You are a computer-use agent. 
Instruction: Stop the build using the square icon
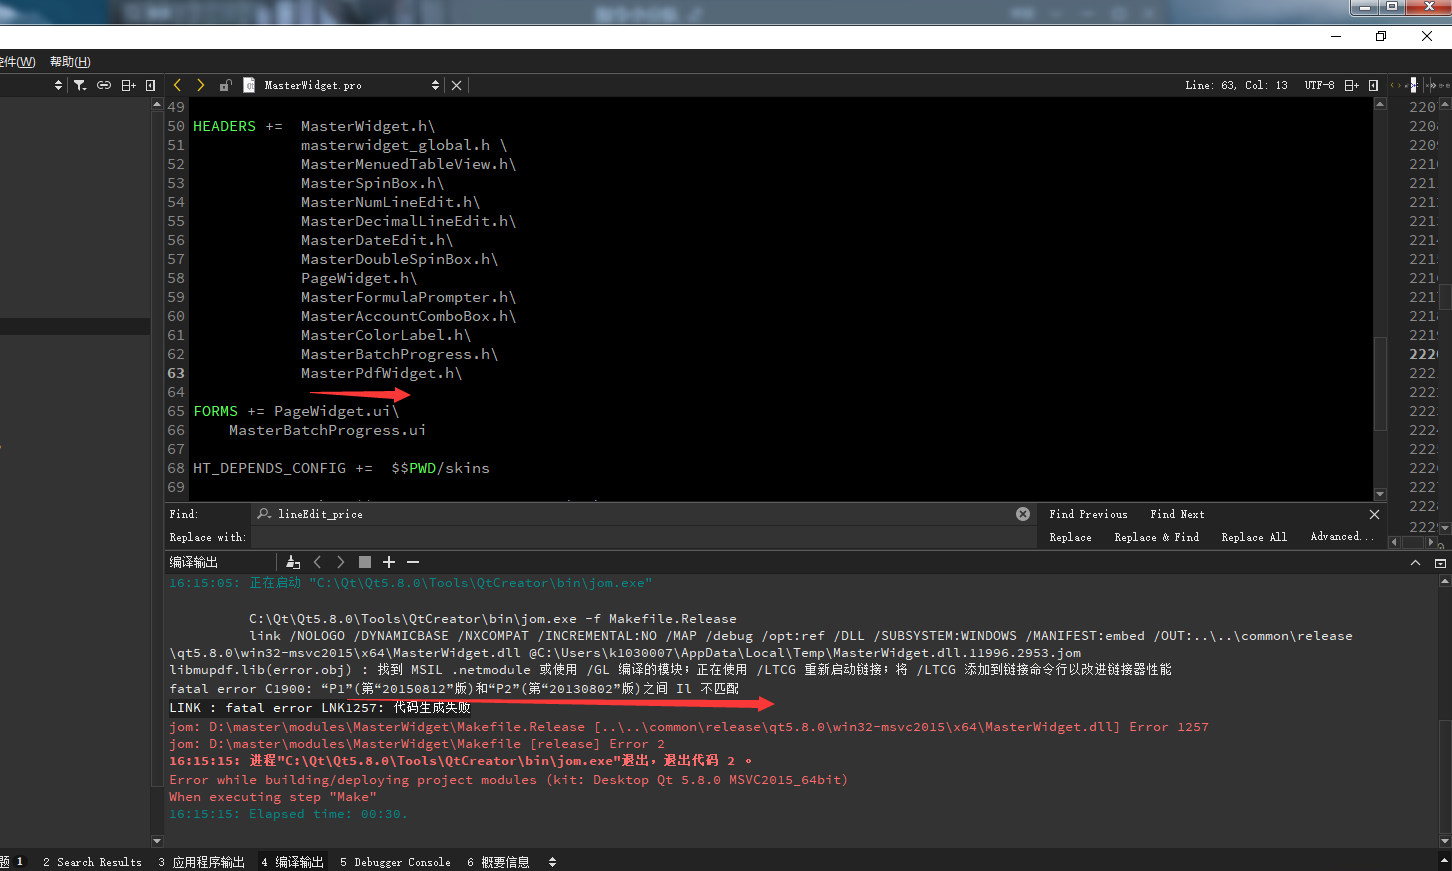[x=365, y=562]
